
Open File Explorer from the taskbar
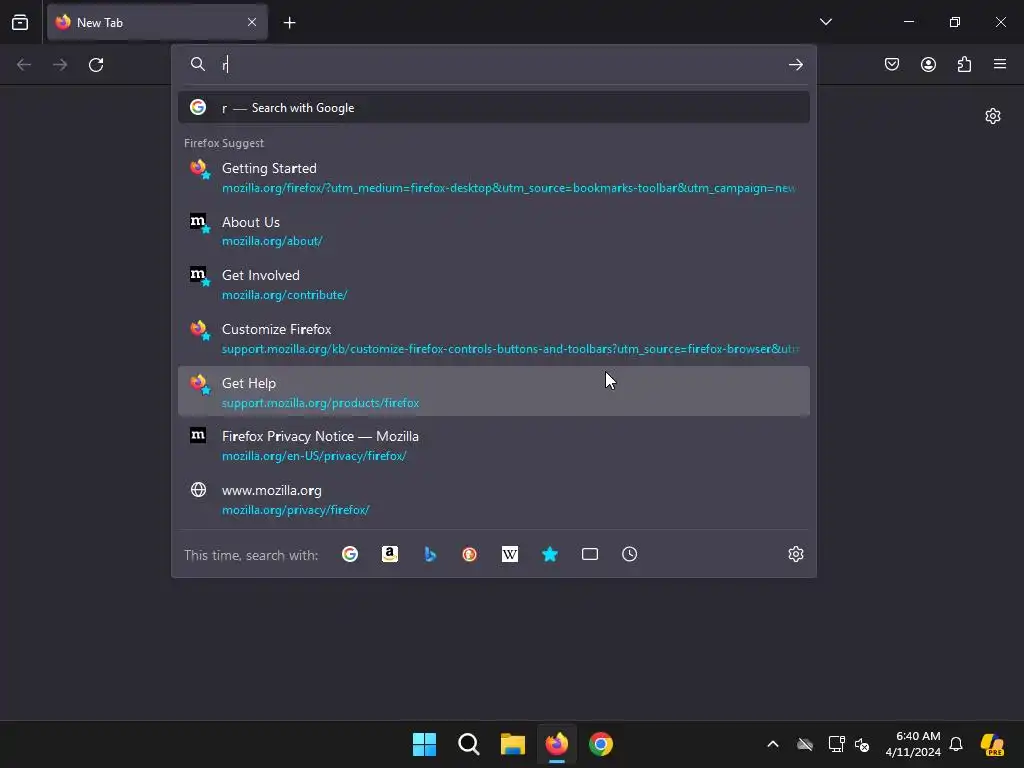(x=513, y=744)
